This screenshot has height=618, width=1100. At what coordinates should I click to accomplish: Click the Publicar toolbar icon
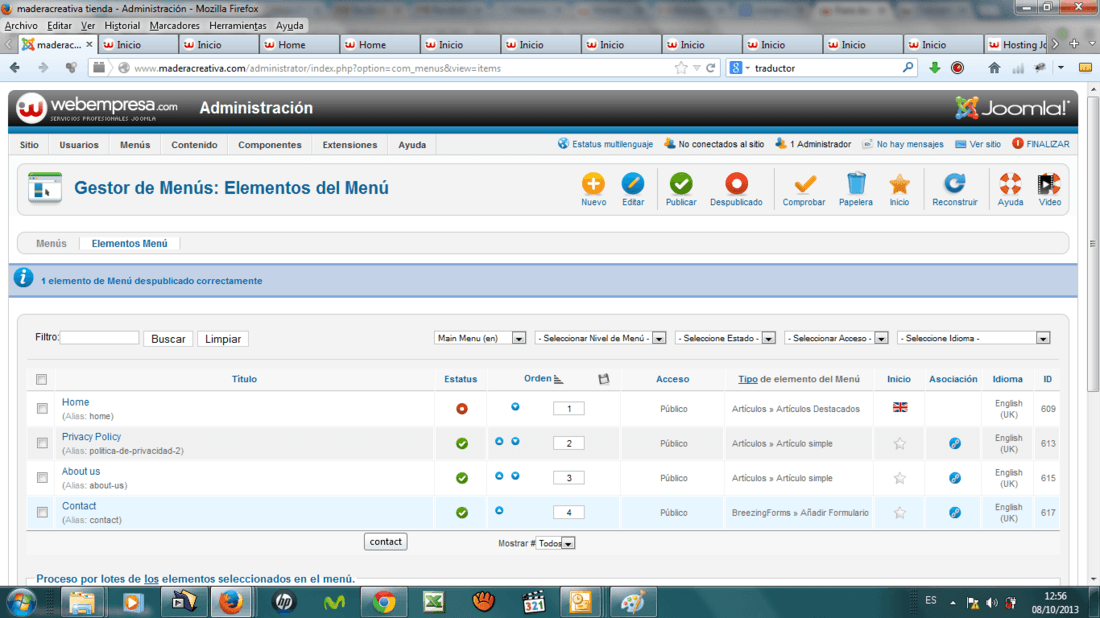(680, 184)
